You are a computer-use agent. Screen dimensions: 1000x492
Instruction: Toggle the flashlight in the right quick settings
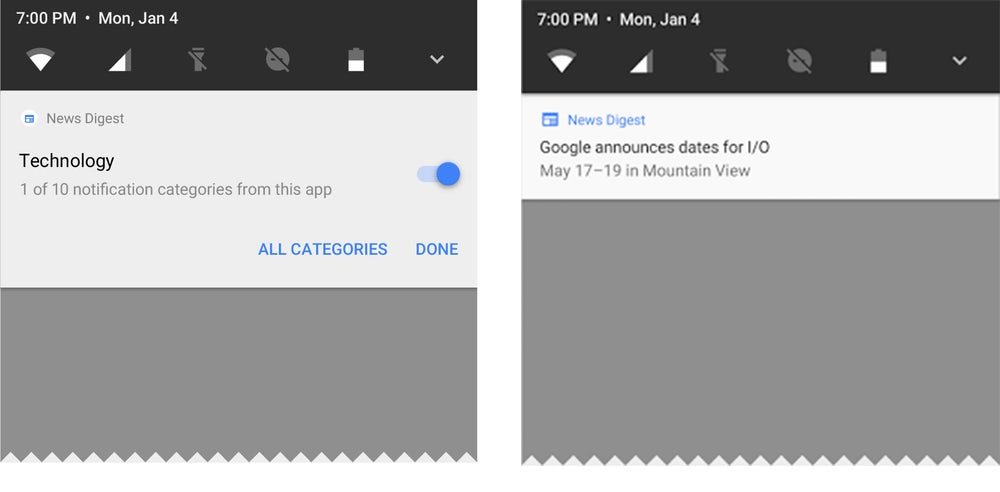click(x=720, y=62)
